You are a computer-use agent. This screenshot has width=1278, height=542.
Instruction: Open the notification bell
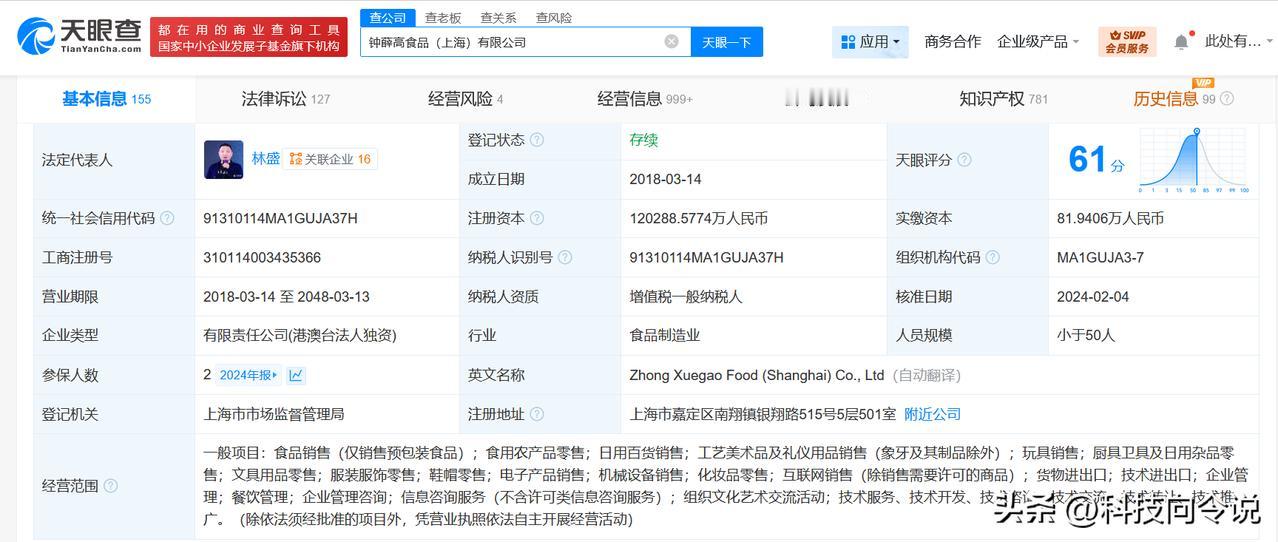click(x=1181, y=42)
